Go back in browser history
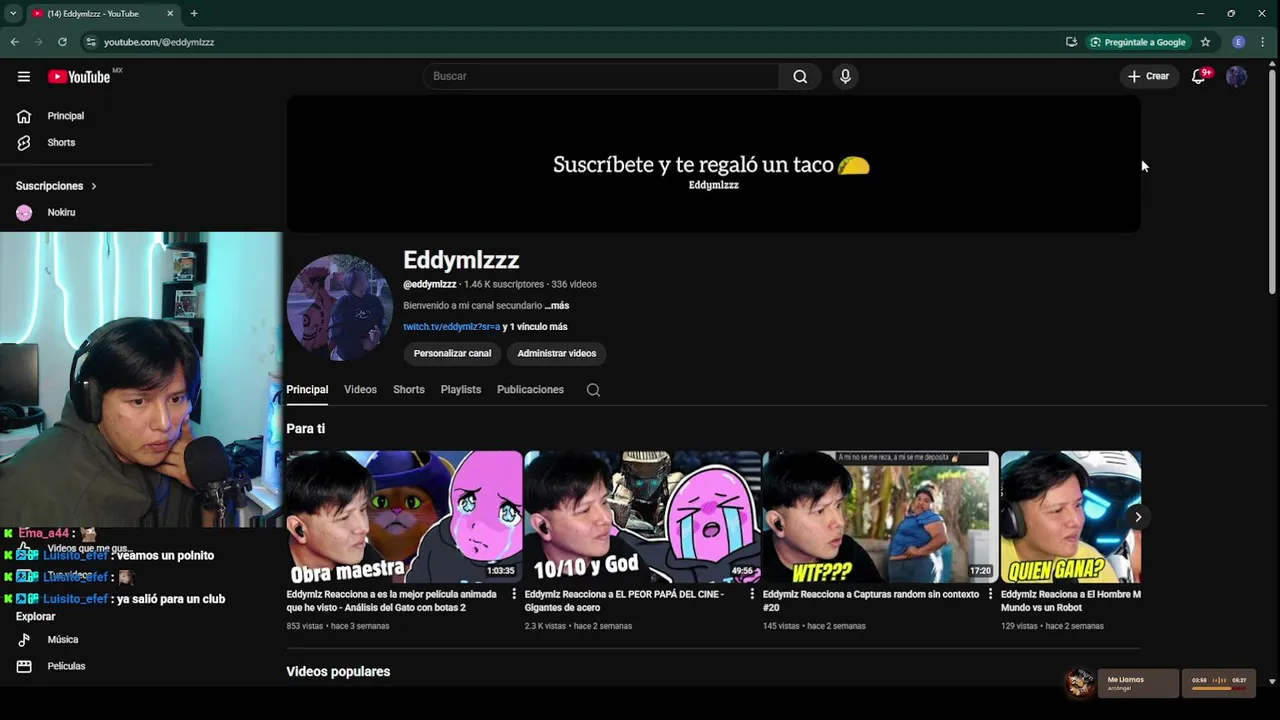The height and width of the screenshot is (720, 1280). tap(14, 42)
